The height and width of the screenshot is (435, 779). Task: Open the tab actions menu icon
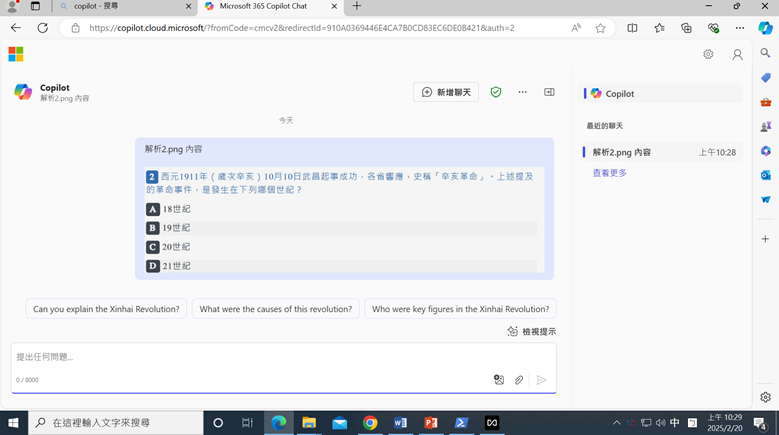pos(35,6)
